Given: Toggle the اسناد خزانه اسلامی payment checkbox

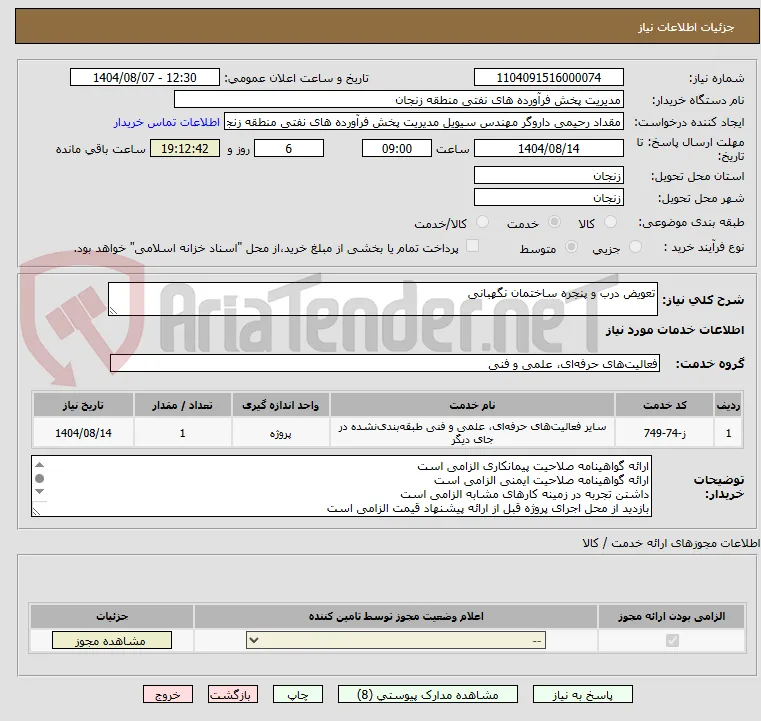Looking at the screenshot, I should click(x=472, y=246).
